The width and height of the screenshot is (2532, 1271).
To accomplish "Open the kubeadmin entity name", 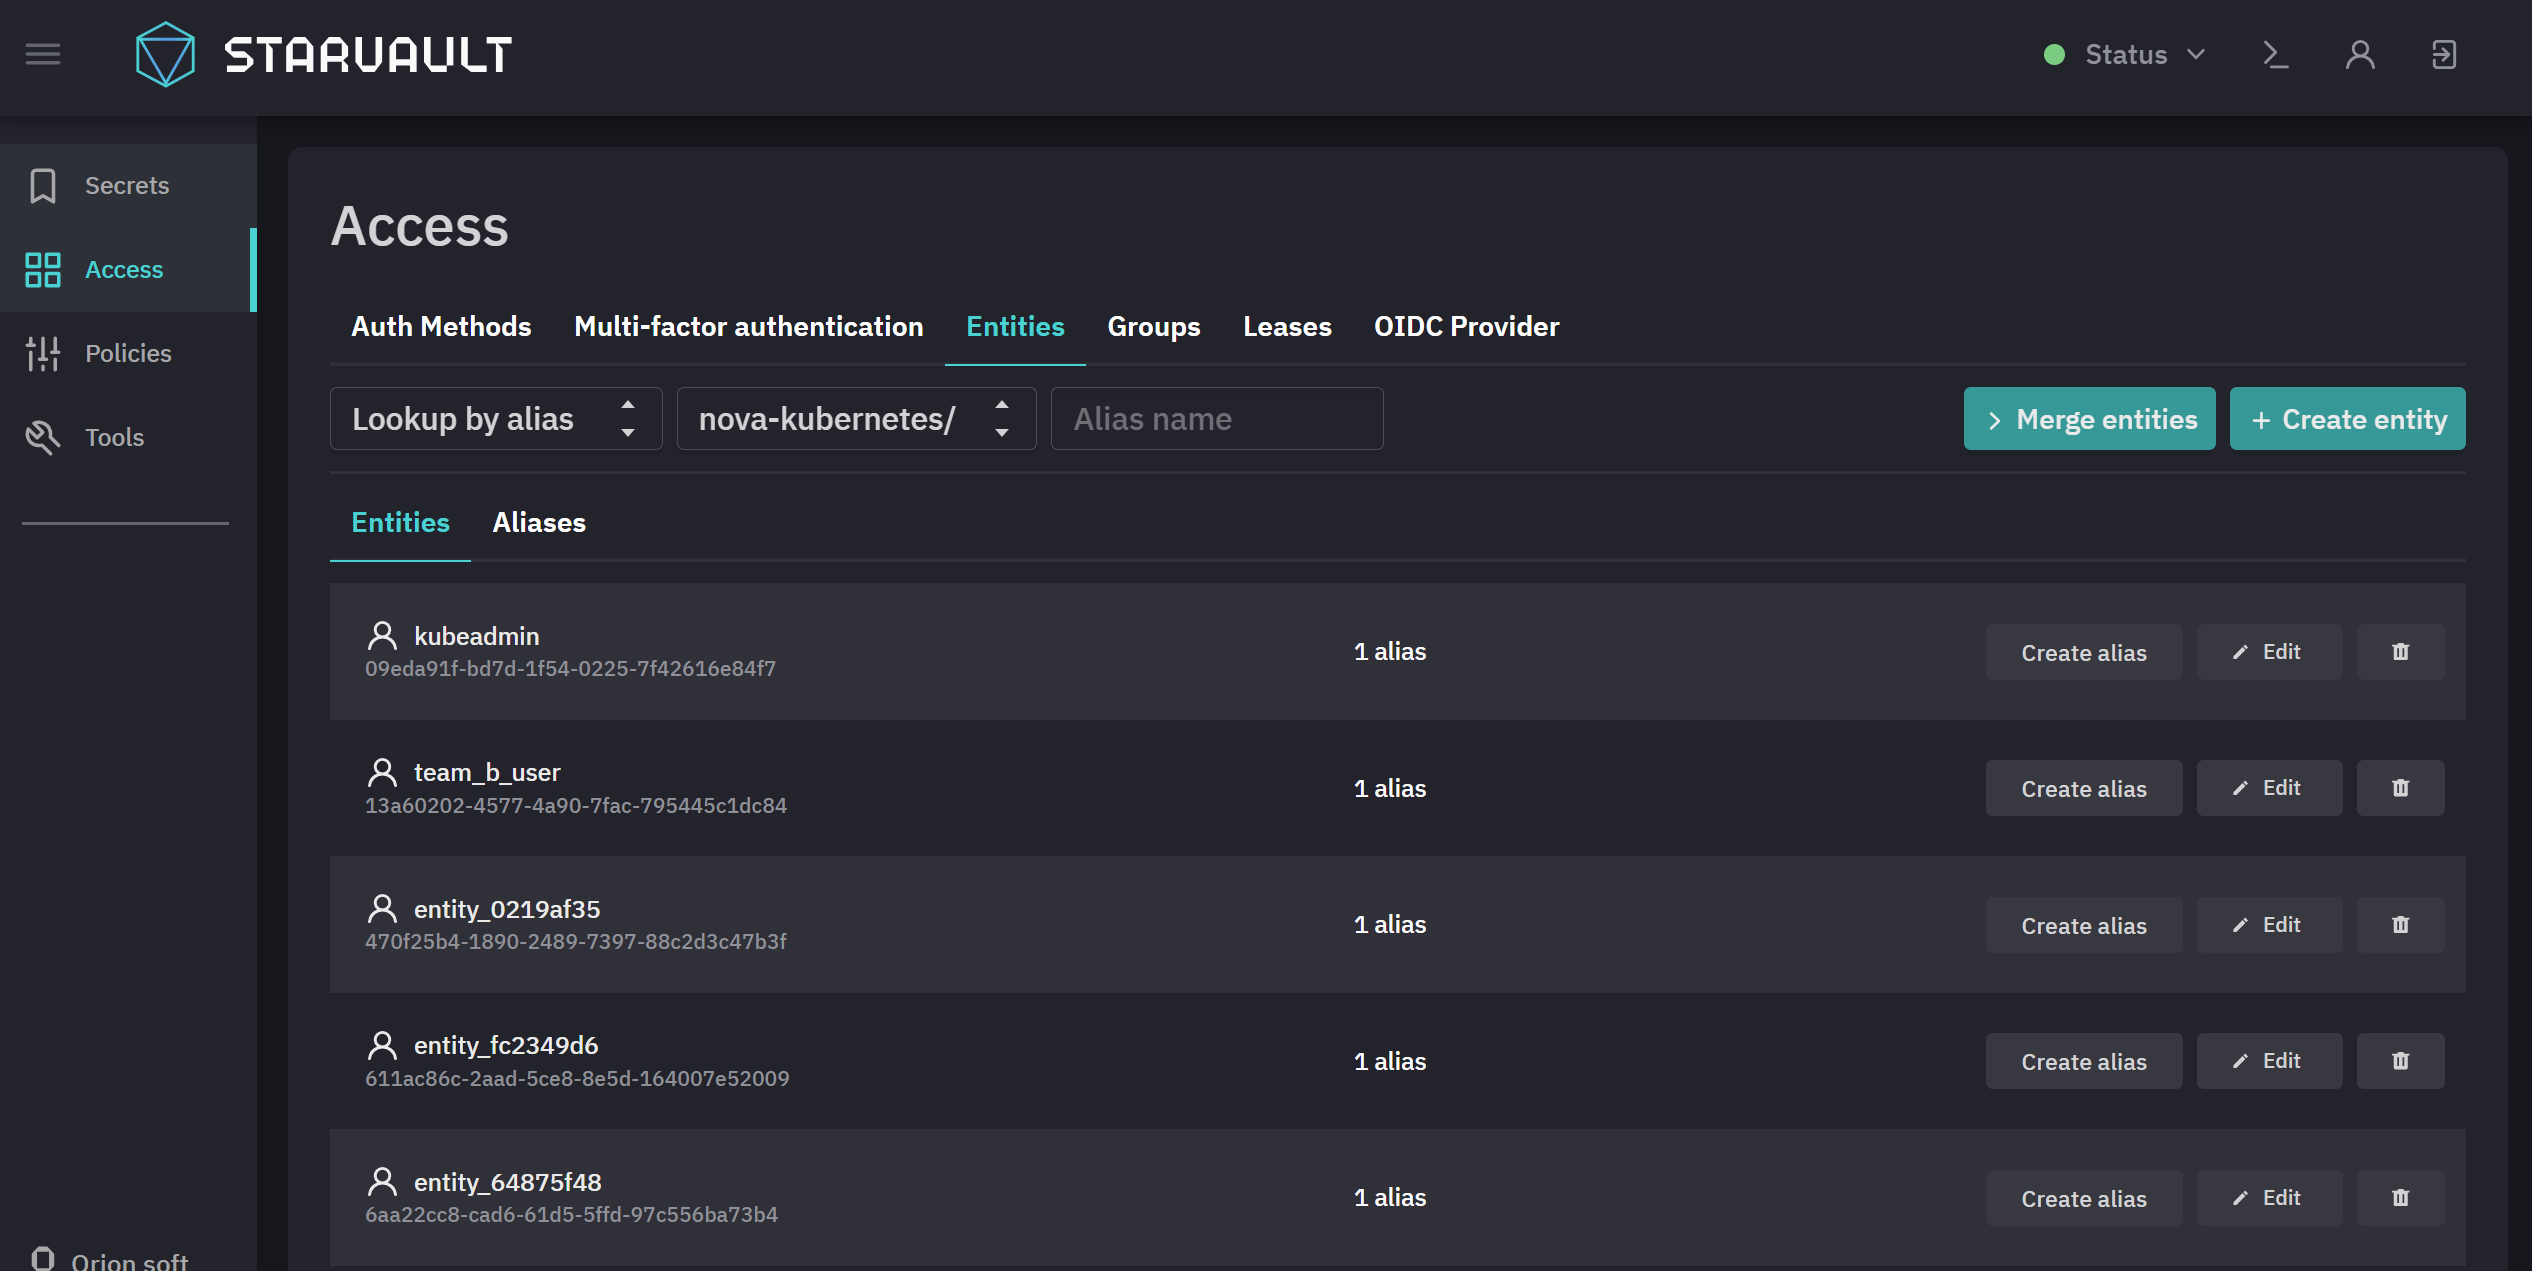I will coord(476,636).
